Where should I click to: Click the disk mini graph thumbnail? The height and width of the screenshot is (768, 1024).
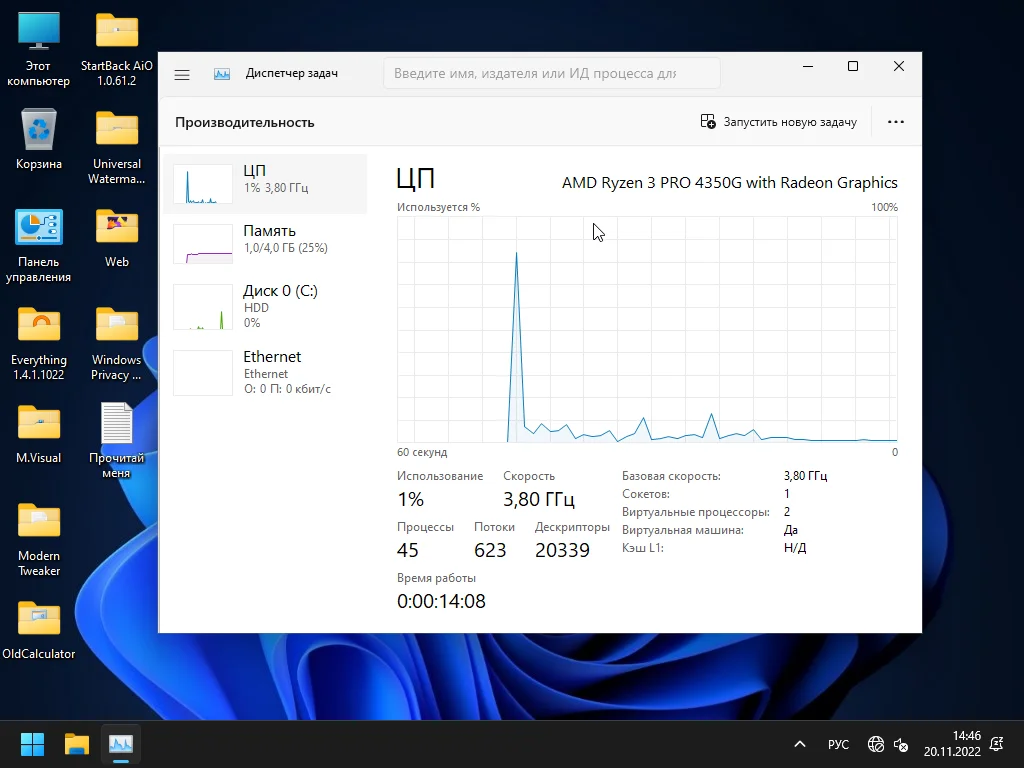pos(203,307)
